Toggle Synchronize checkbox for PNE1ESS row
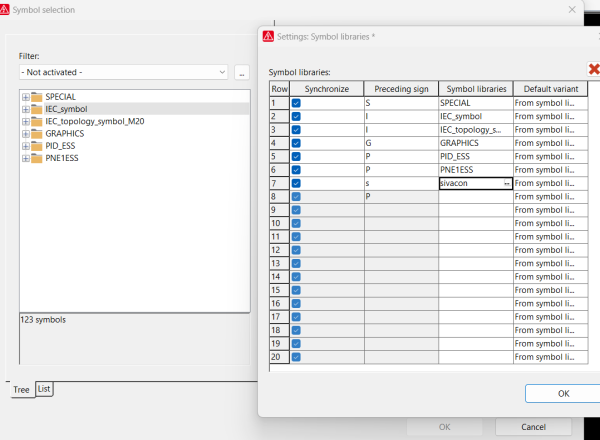Screen dimensions: 600x440 (296, 170)
